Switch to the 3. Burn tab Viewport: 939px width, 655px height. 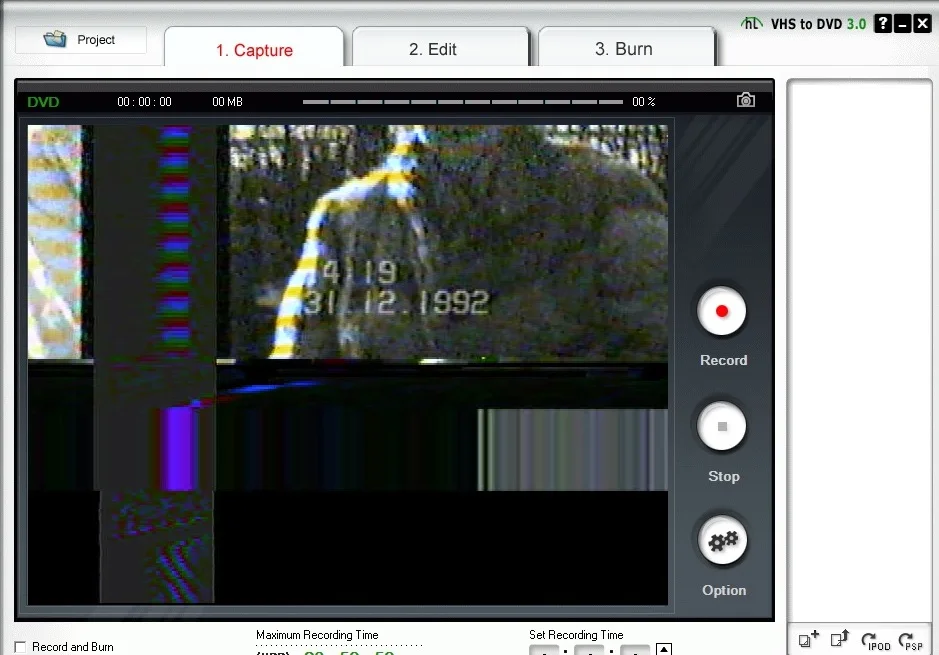626,47
